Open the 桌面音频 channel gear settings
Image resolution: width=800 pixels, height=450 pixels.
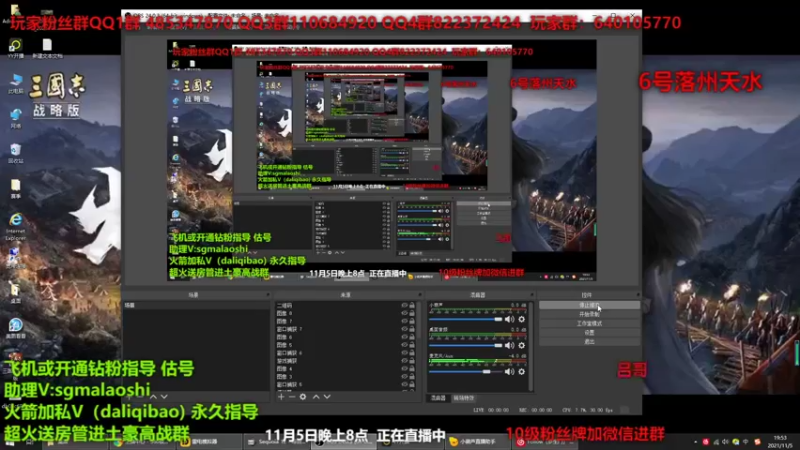pos(521,345)
